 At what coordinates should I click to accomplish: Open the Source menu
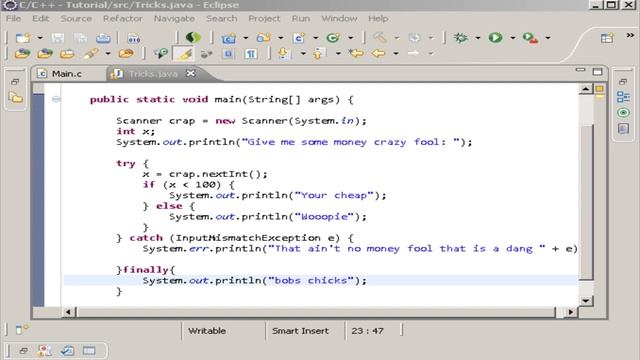coord(76,19)
